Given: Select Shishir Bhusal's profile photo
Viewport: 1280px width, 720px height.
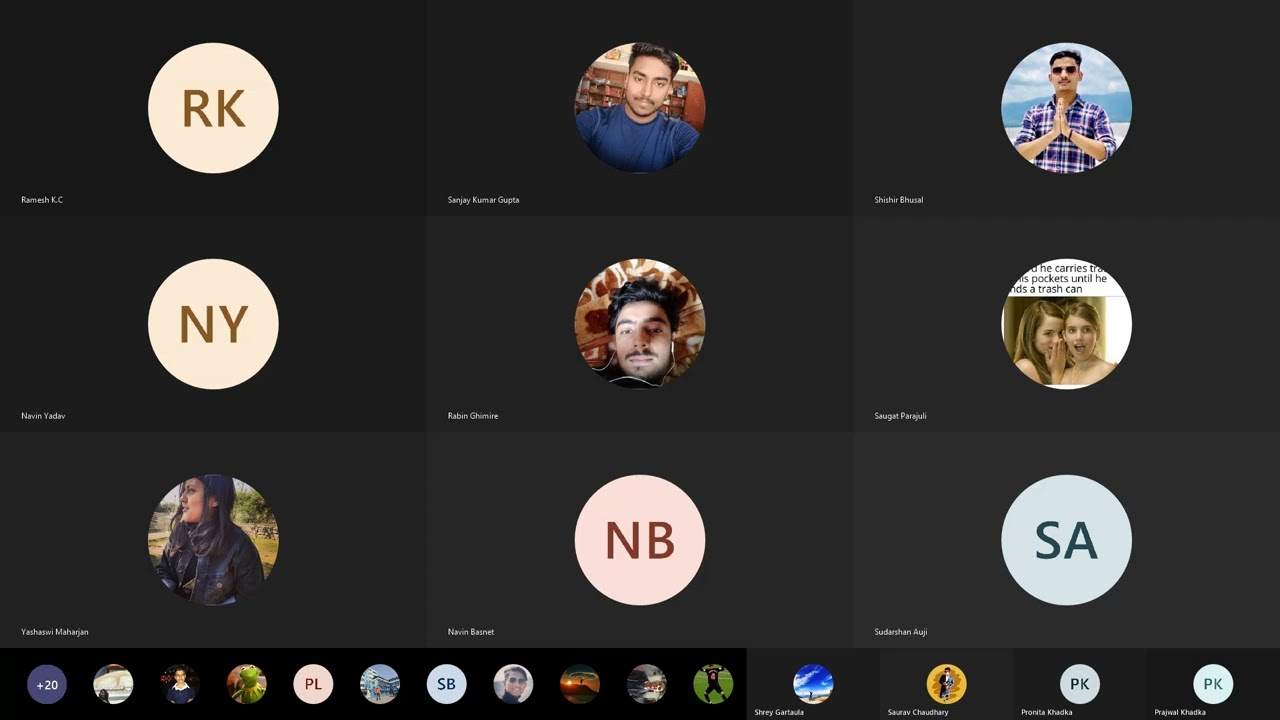Looking at the screenshot, I should point(1066,108).
